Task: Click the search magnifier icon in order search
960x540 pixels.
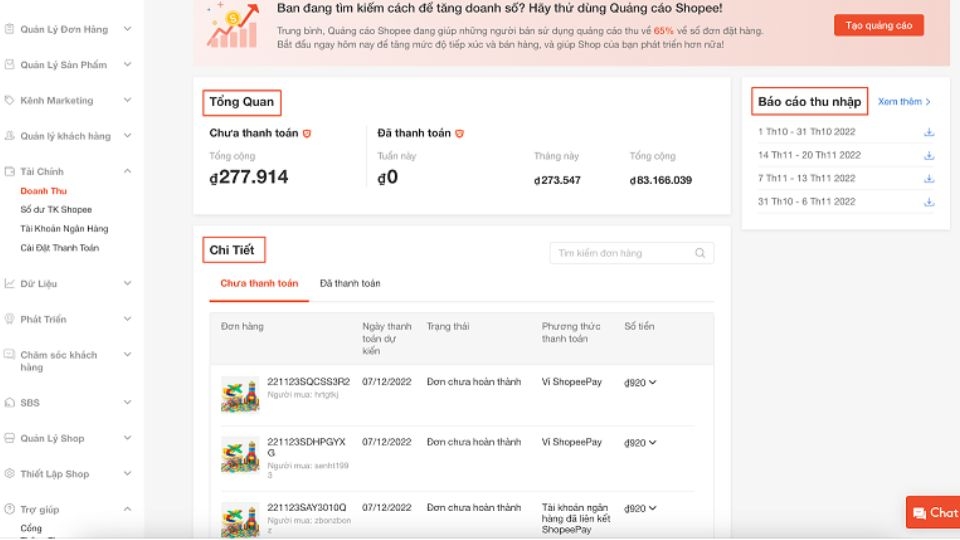Action: point(700,253)
